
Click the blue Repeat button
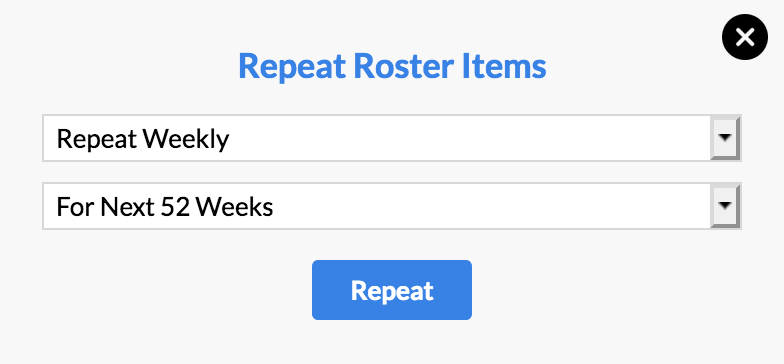coord(392,290)
